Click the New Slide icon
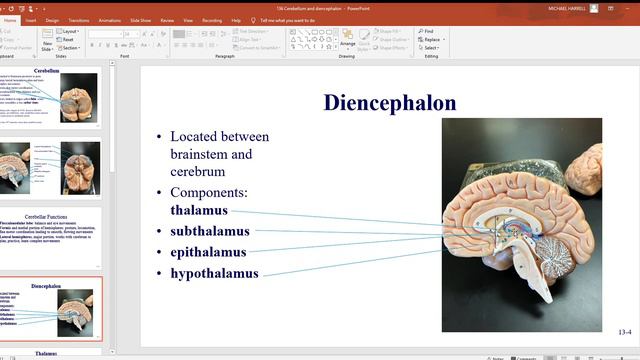 (x=47, y=33)
